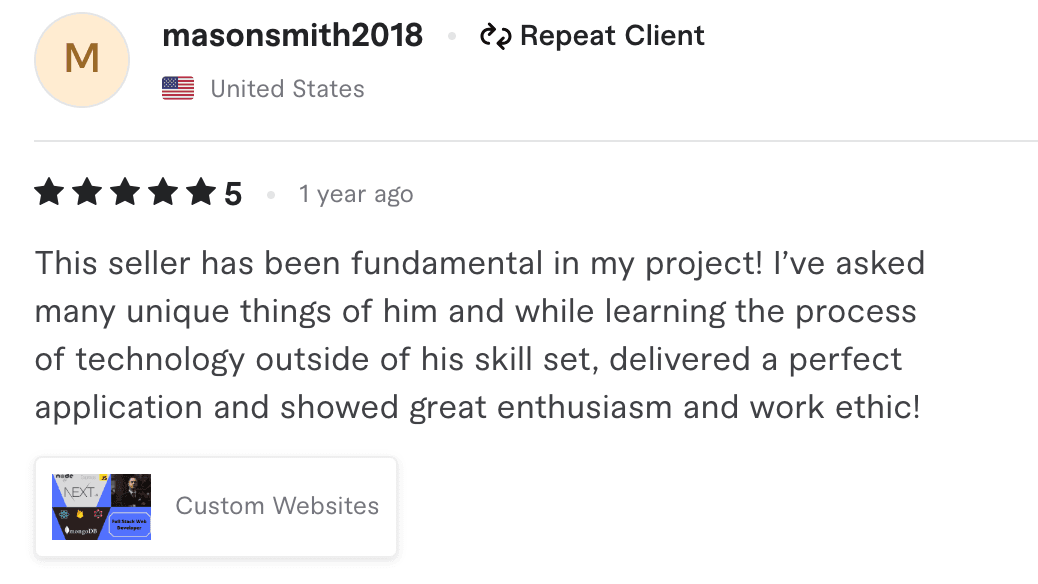The height and width of the screenshot is (584, 1038).
Task: Click the gig thumbnail image
Action: point(100,506)
